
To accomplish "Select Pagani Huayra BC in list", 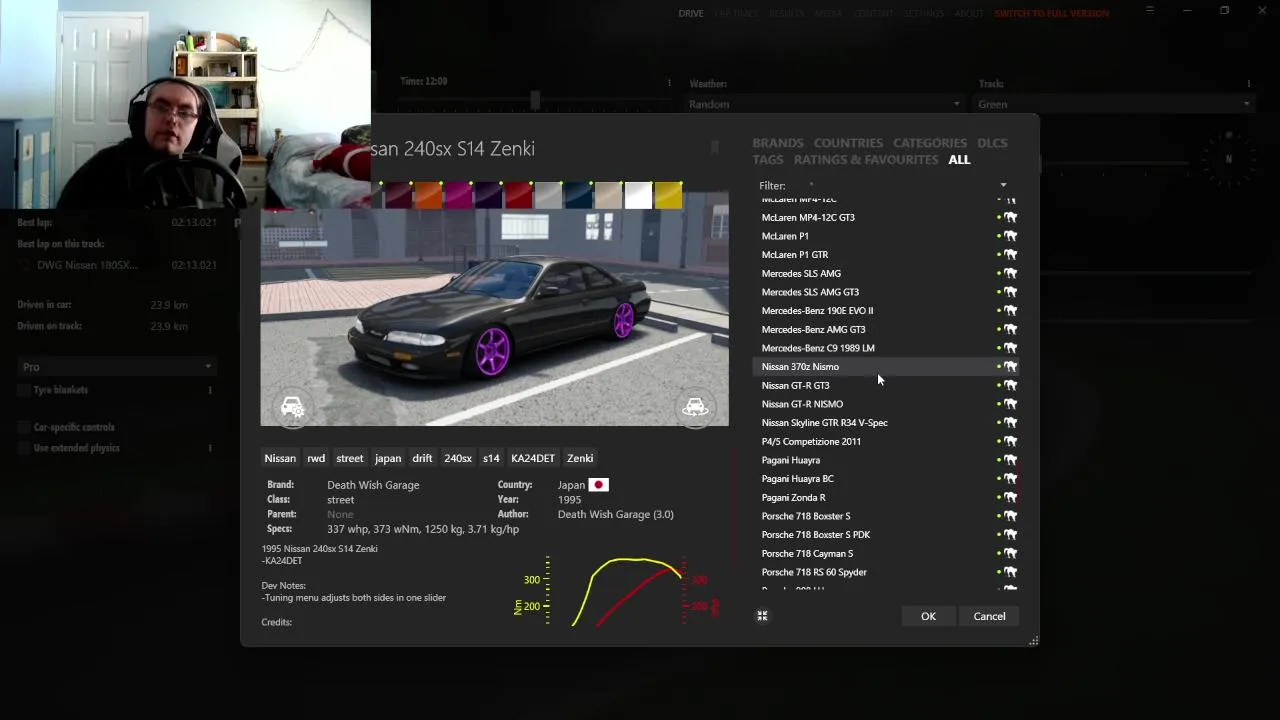I will coord(886,479).
